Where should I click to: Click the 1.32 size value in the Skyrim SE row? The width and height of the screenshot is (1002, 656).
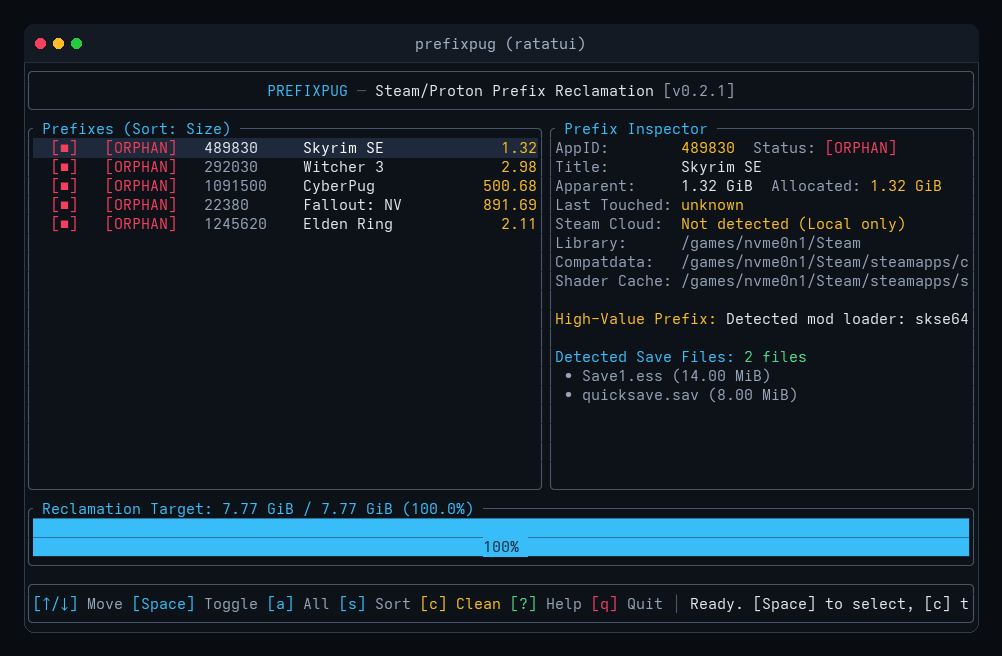[519, 148]
